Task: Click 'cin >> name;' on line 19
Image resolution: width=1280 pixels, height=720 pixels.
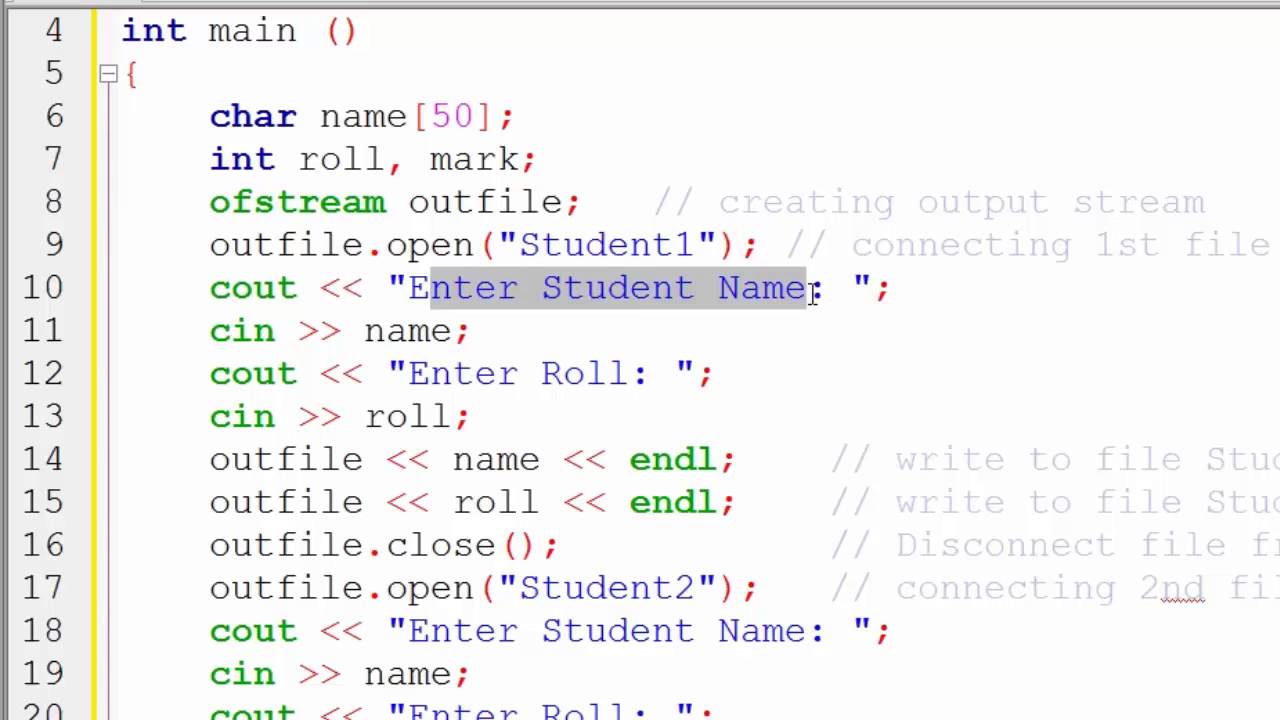Action: click(x=339, y=675)
